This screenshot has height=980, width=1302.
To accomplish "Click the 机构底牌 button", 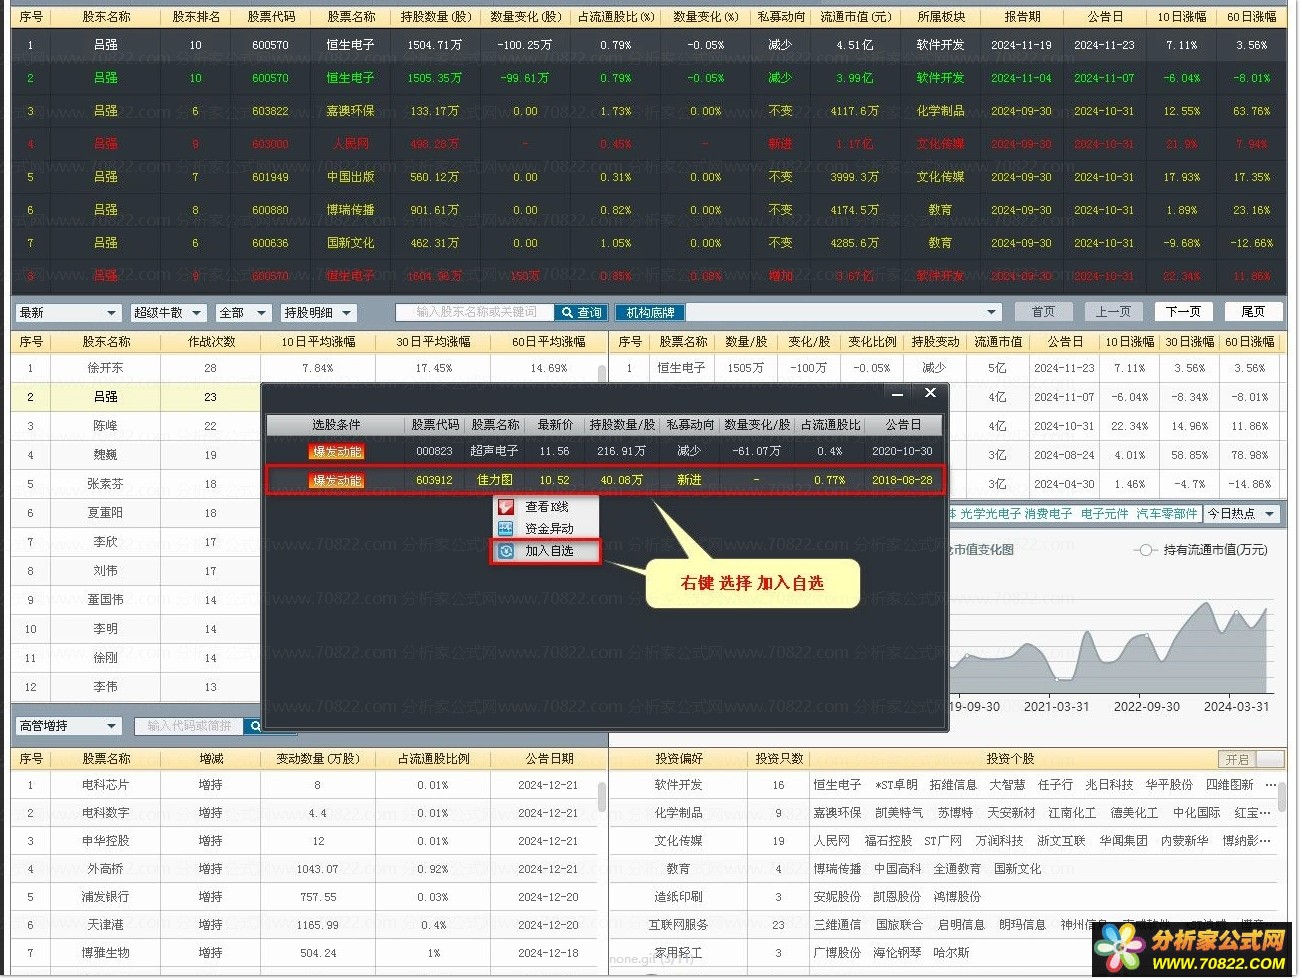I will pos(650,313).
